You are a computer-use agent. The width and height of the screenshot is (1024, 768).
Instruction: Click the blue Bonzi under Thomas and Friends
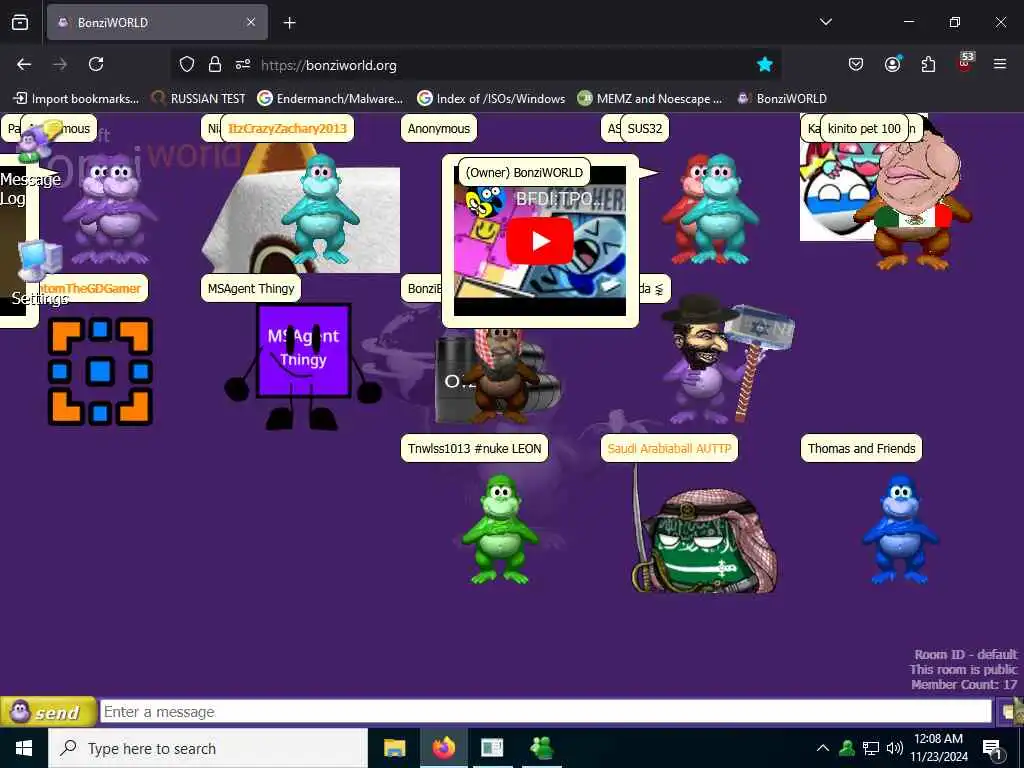[x=901, y=528]
